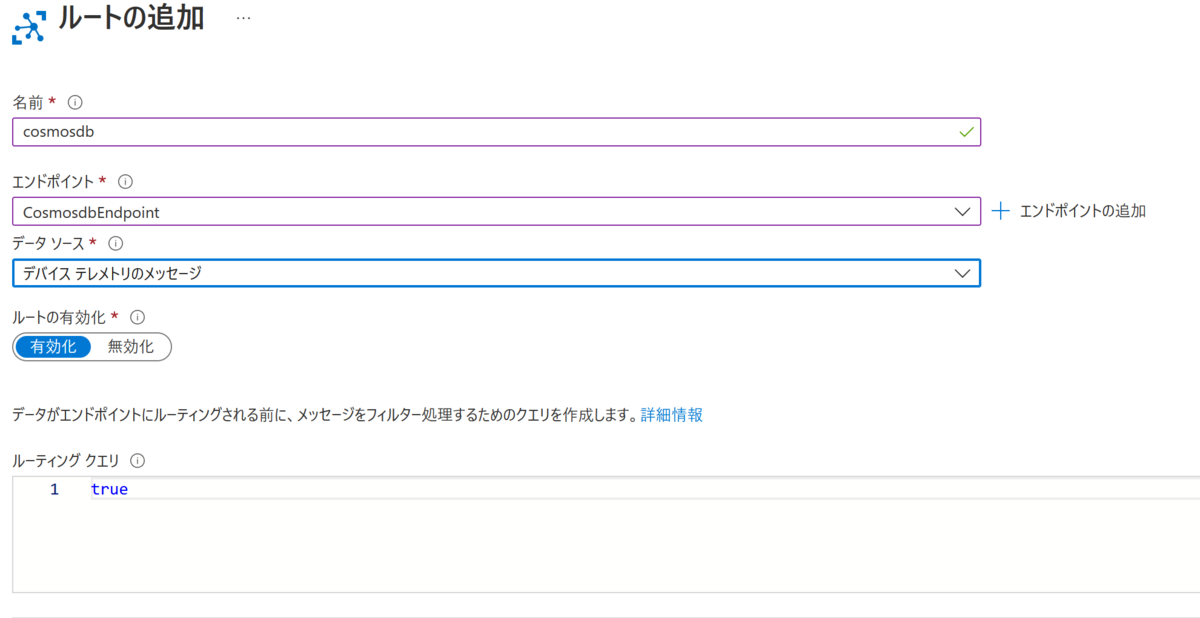Show info tooltip for エンドポイント field
Image resolution: width=1200 pixels, height=618 pixels.
(125, 182)
